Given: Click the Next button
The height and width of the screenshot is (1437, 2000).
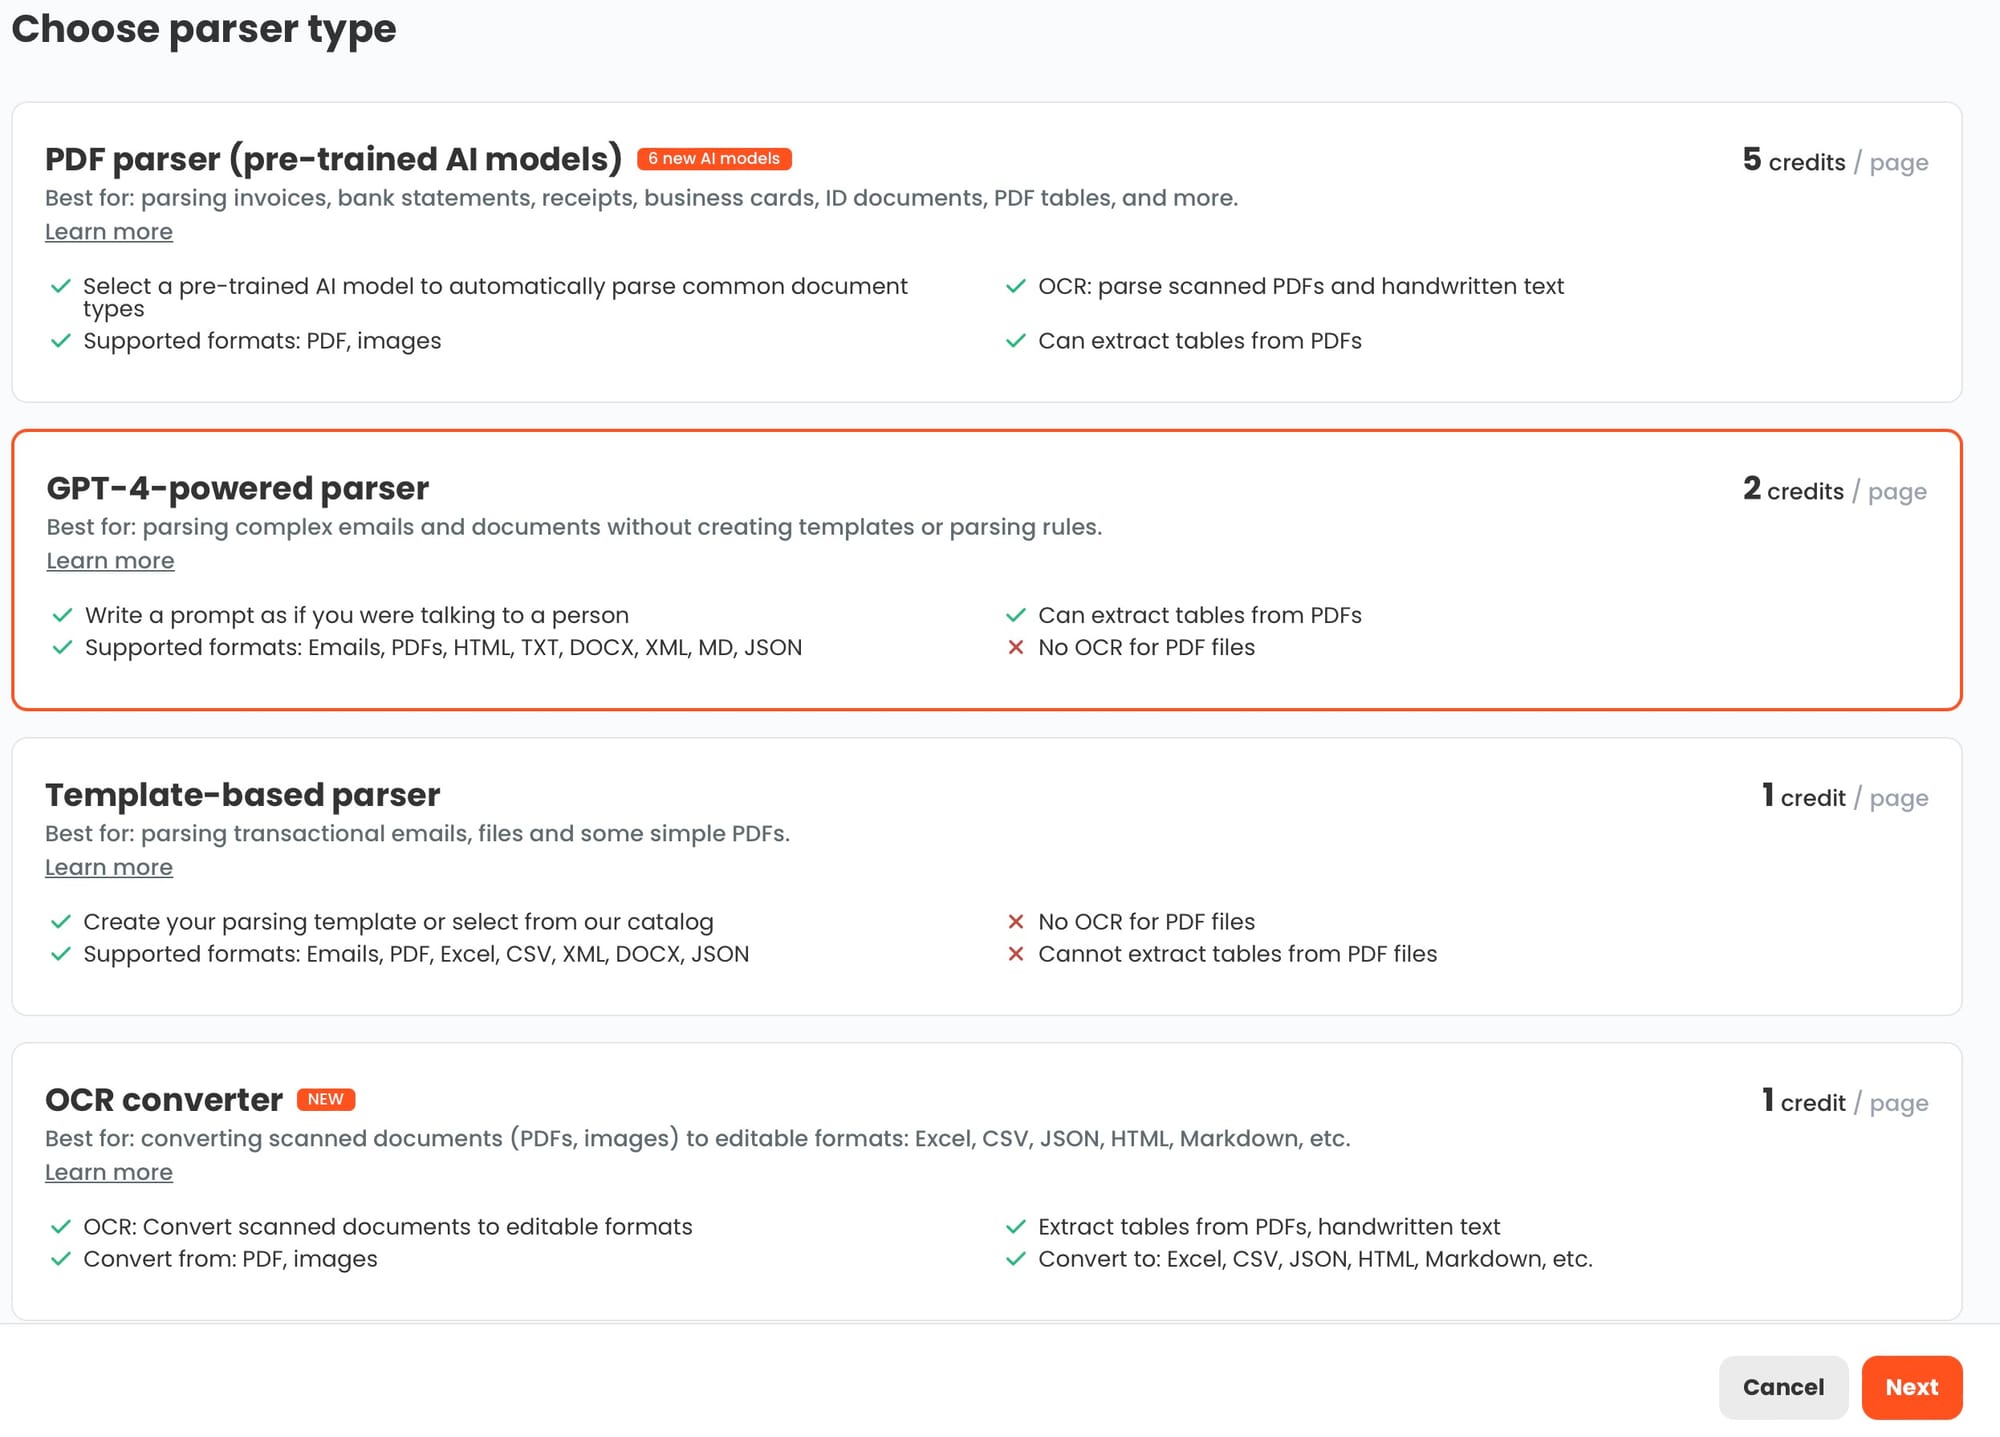Looking at the screenshot, I should [x=1911, y=1387].
